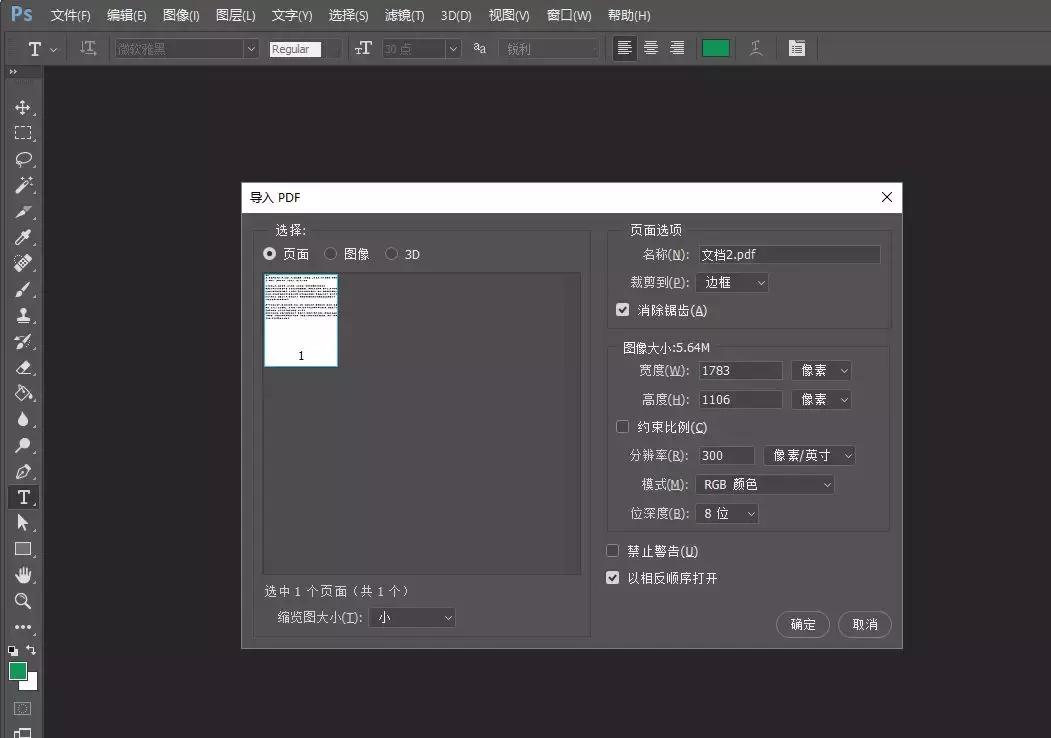Screen dimensions: 1051x738
Task: Open the 模式 dropdown set to RGB 颜色
Action: (764, 484)
